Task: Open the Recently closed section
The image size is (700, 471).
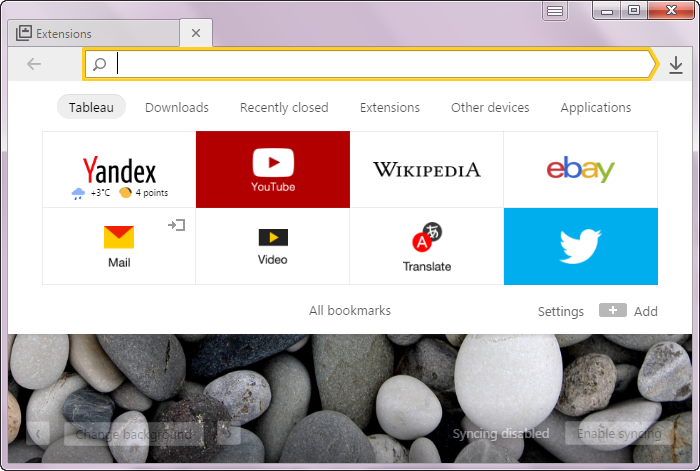Action: 284,108
